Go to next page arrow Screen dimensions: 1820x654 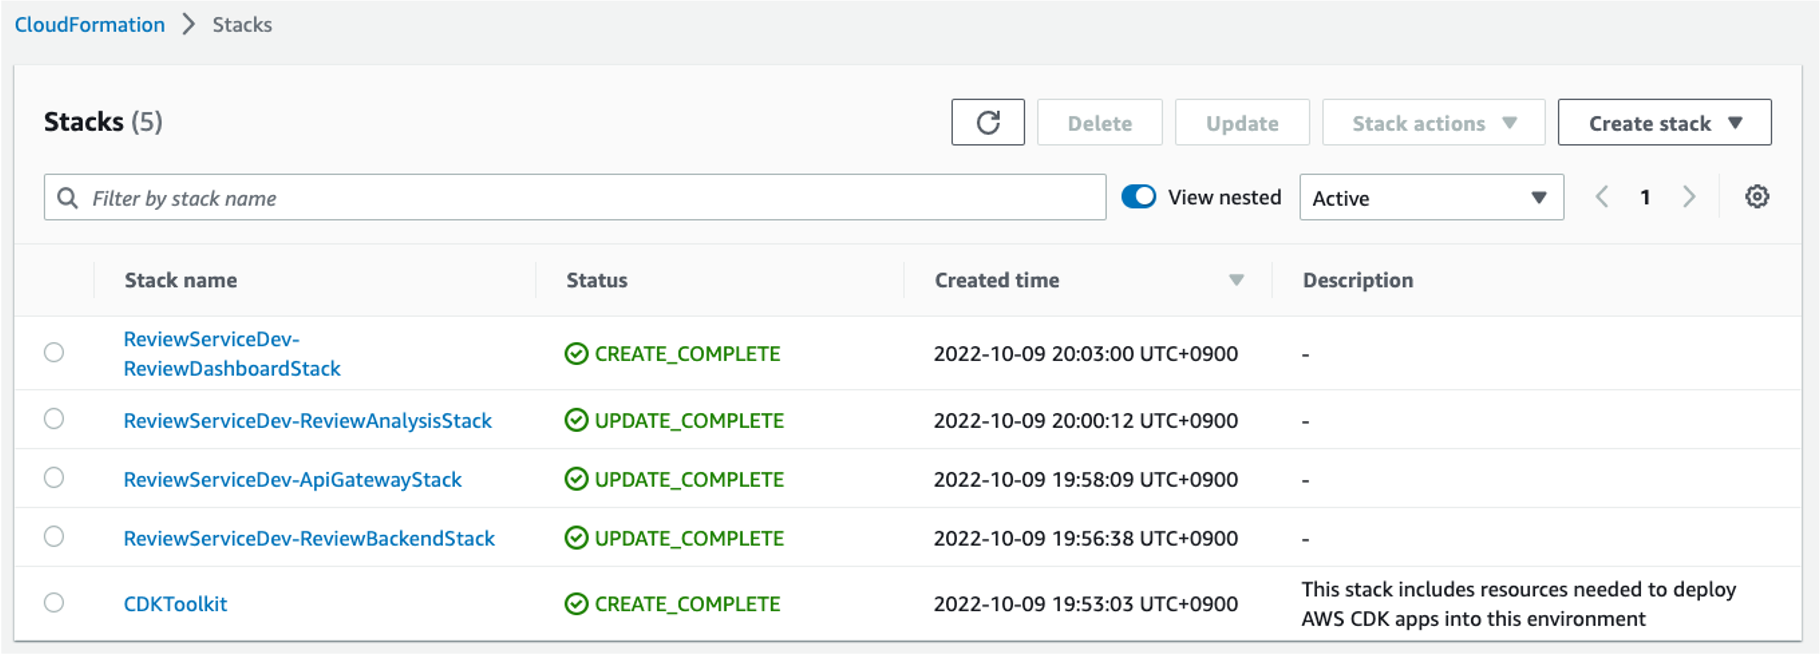point(1689,197)
